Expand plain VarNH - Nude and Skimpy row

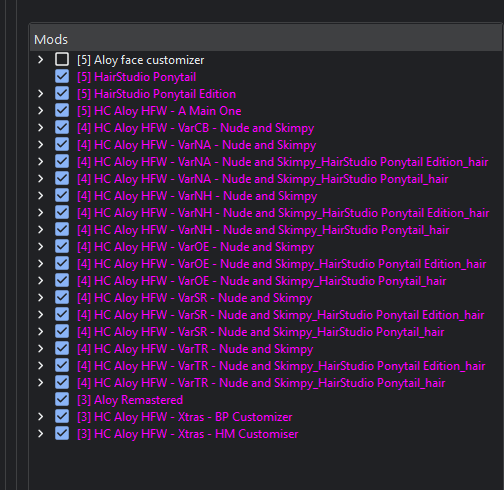(41, 196)
